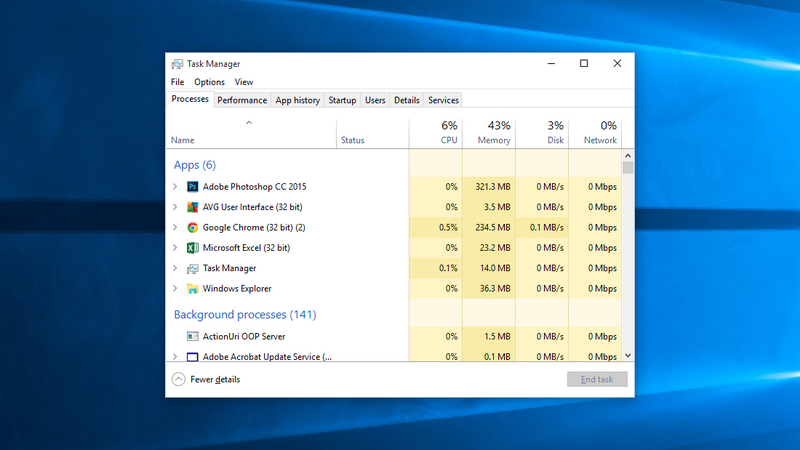The width and height of the screenshot is (800, 450).
Task: Select the Microsoft Excel (32 bit) name
Action: (246, 248)
